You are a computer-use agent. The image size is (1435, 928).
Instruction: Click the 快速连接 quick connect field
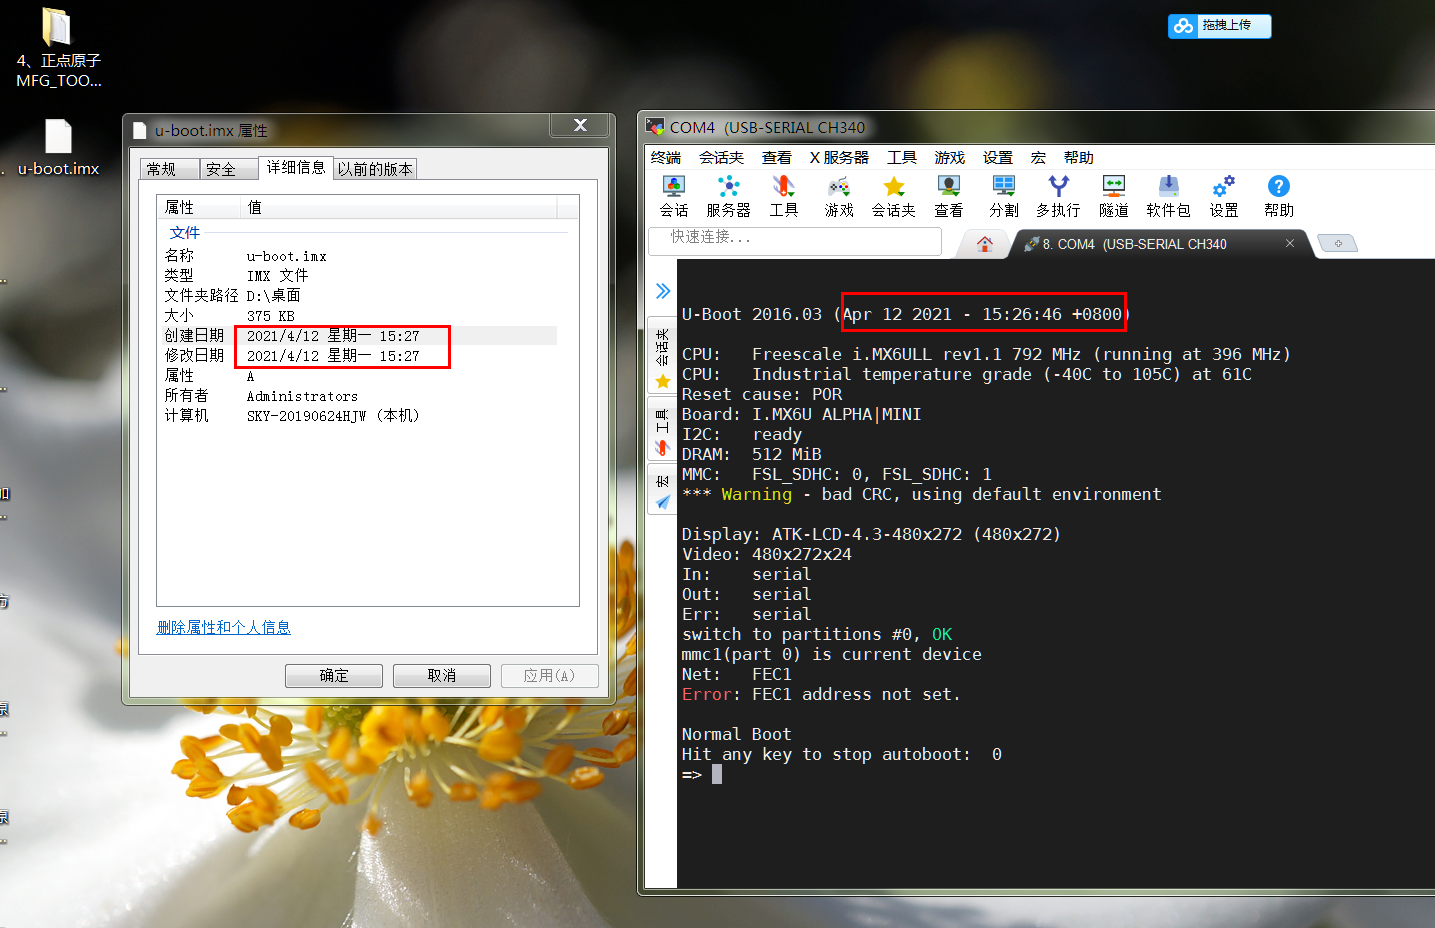coord(795,241)
